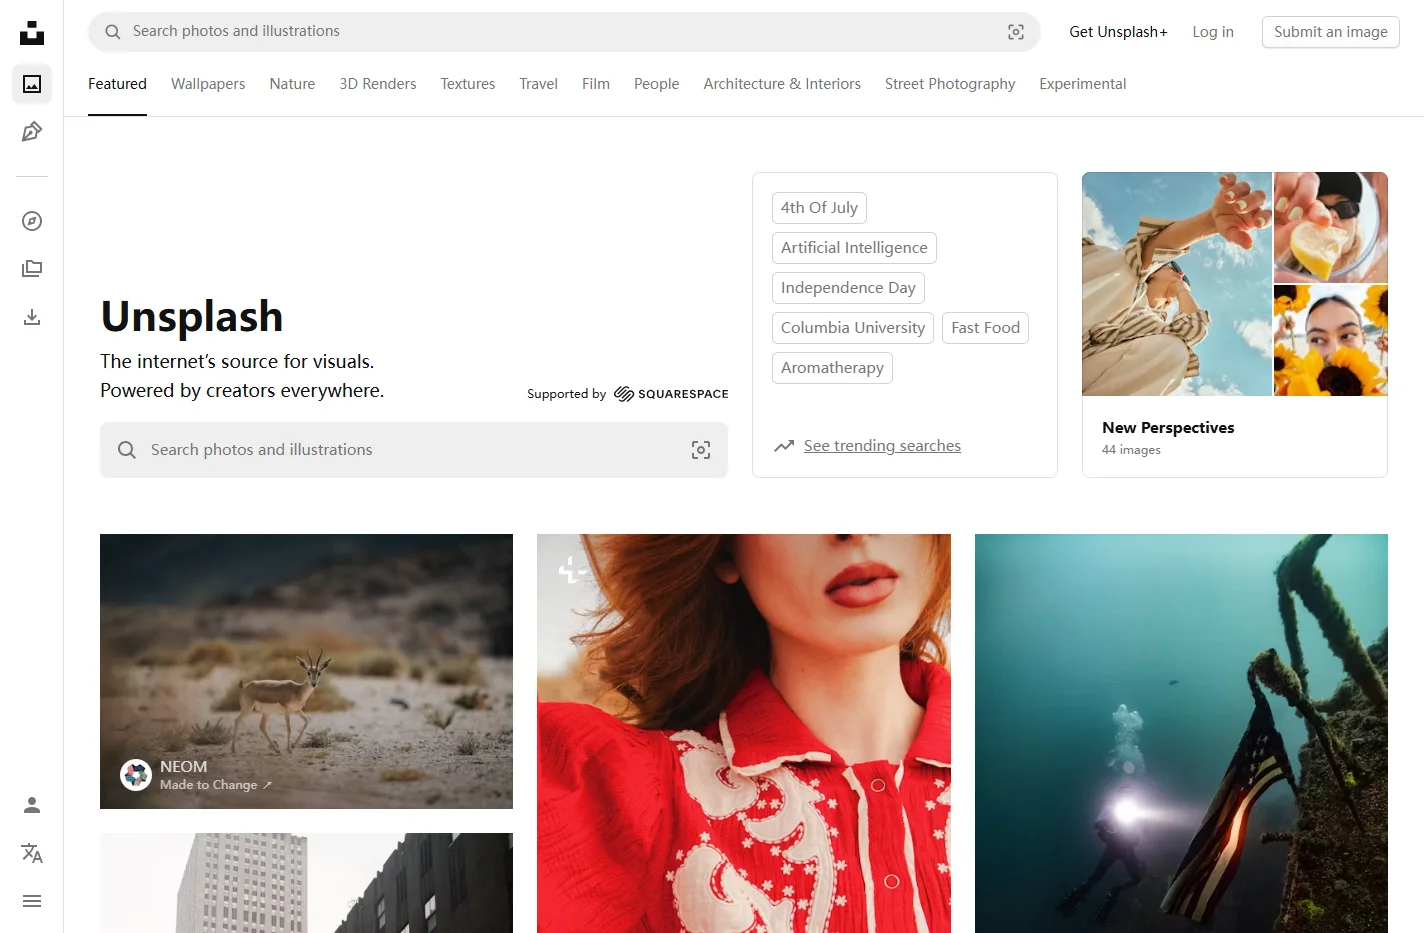
Task: Click the 44 images text
Action: click(1131, 450)
